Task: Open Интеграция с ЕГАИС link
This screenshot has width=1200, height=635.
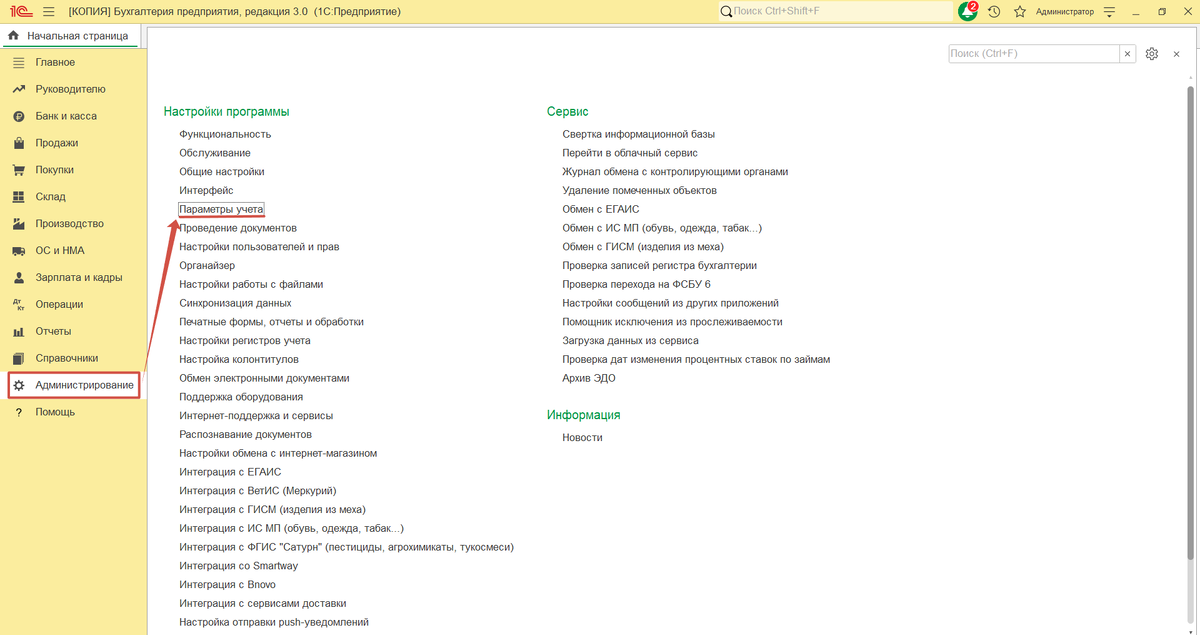Action: click(x=230, y=472)
